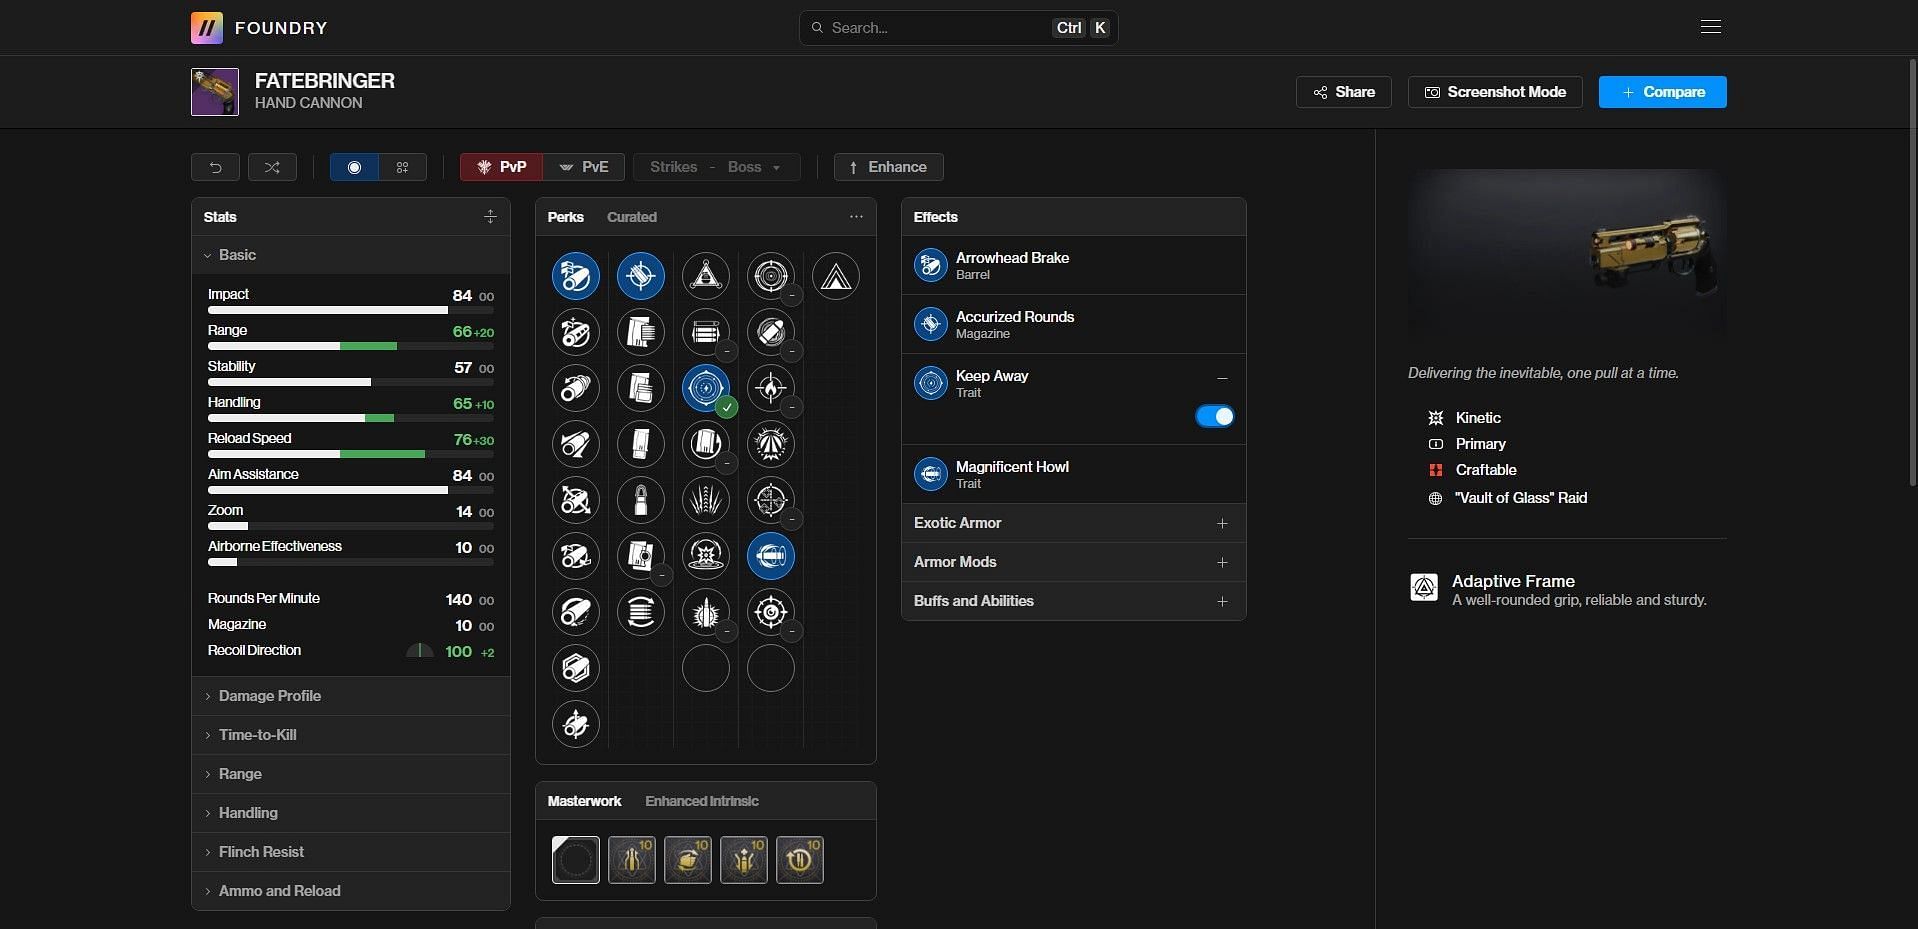
Task: Expand the Flinch Resist section
Action: tap(350, 852)
